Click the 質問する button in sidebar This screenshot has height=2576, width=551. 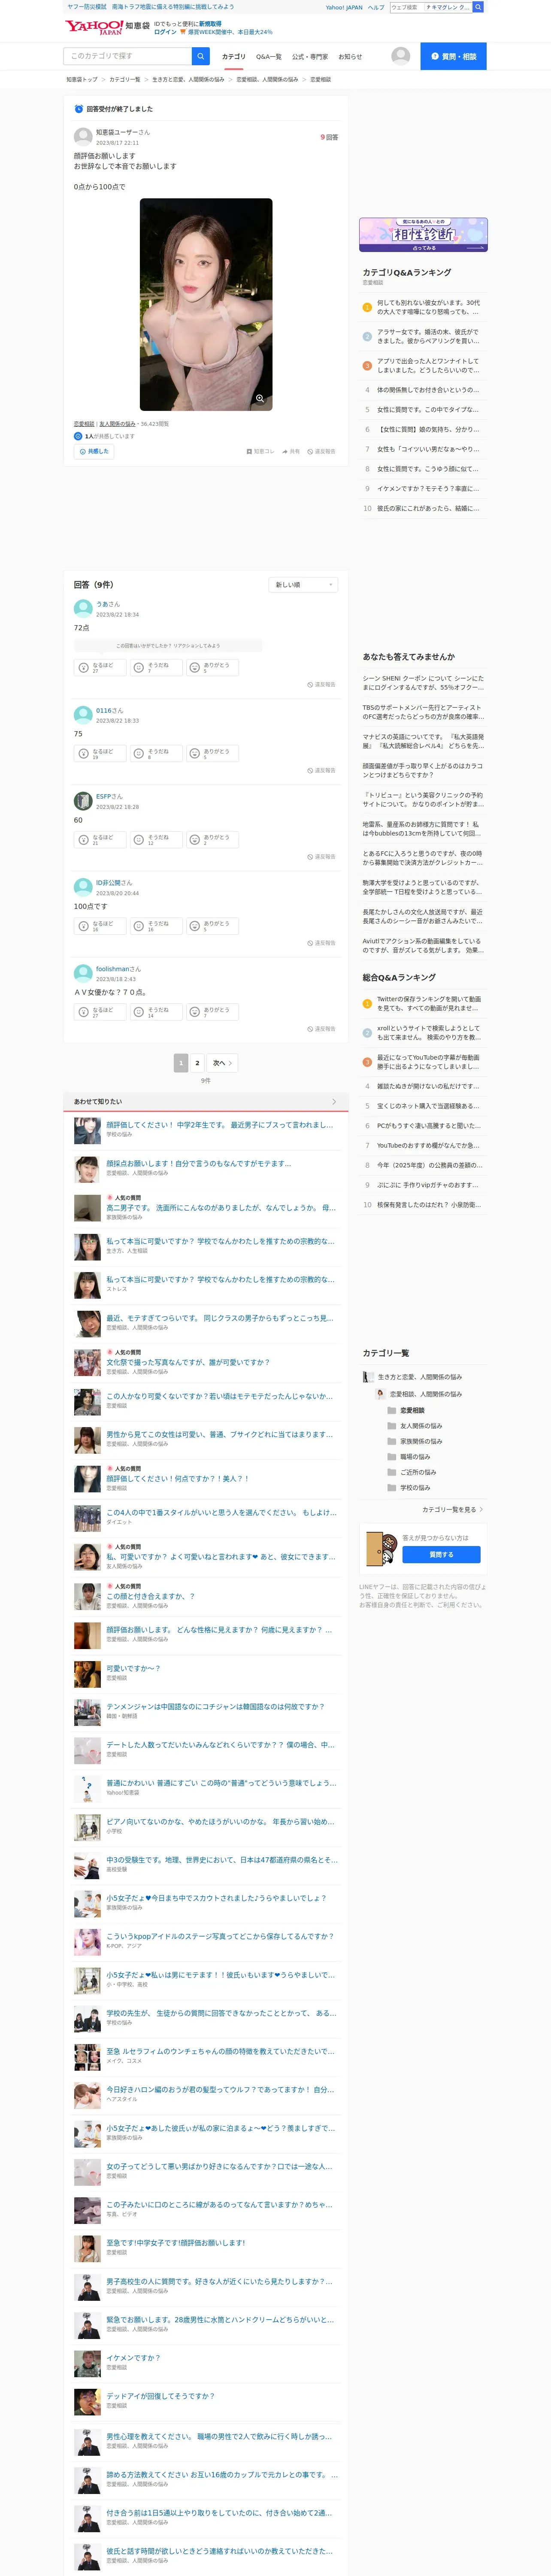coord(441,1554)
